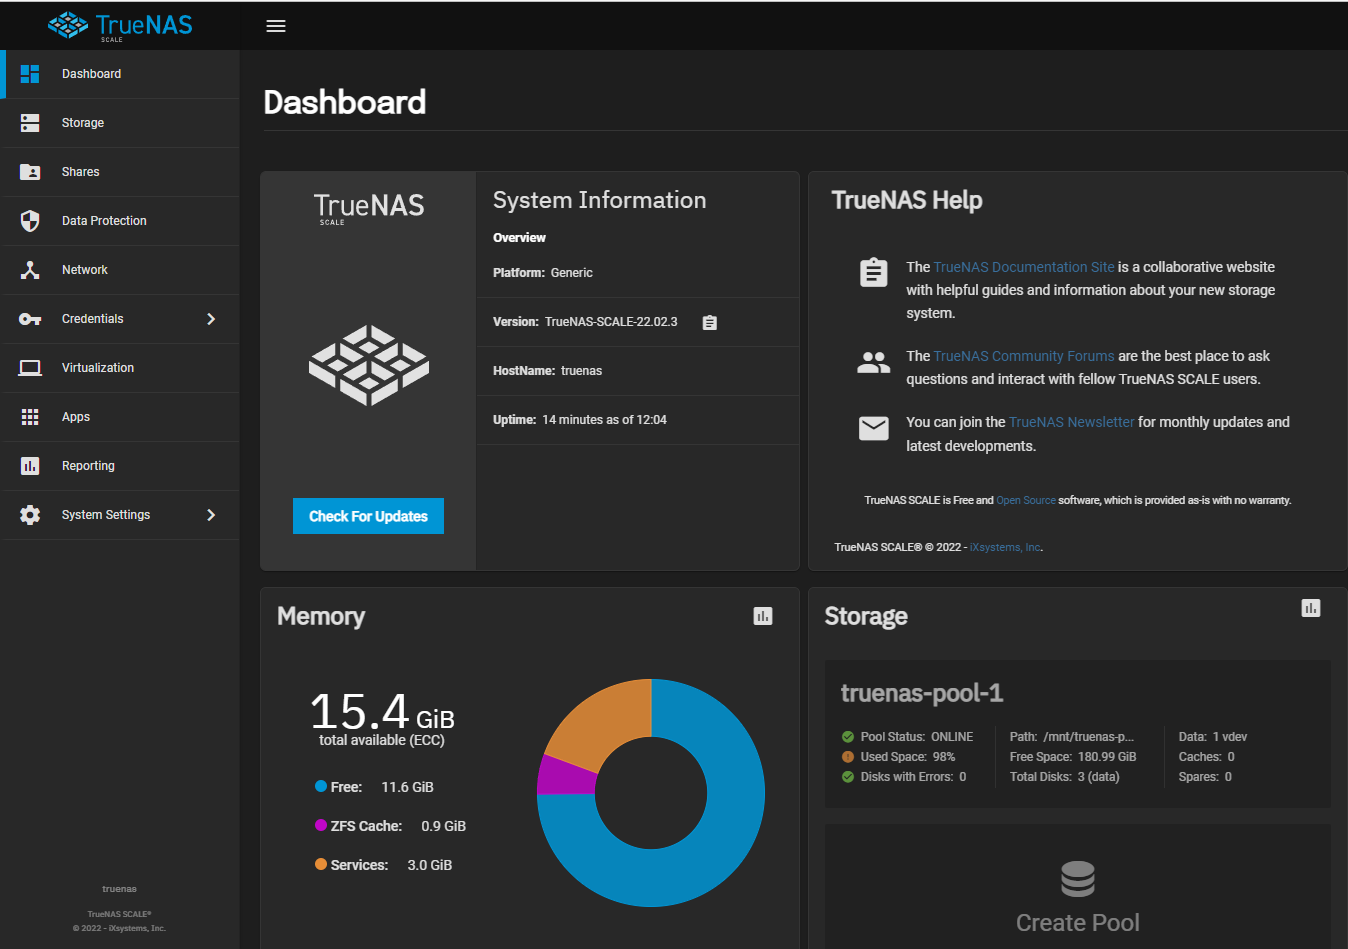Follow the TrueNAS Newsletter link
The image size is (1348, 949).
(x=1071, y=422)
